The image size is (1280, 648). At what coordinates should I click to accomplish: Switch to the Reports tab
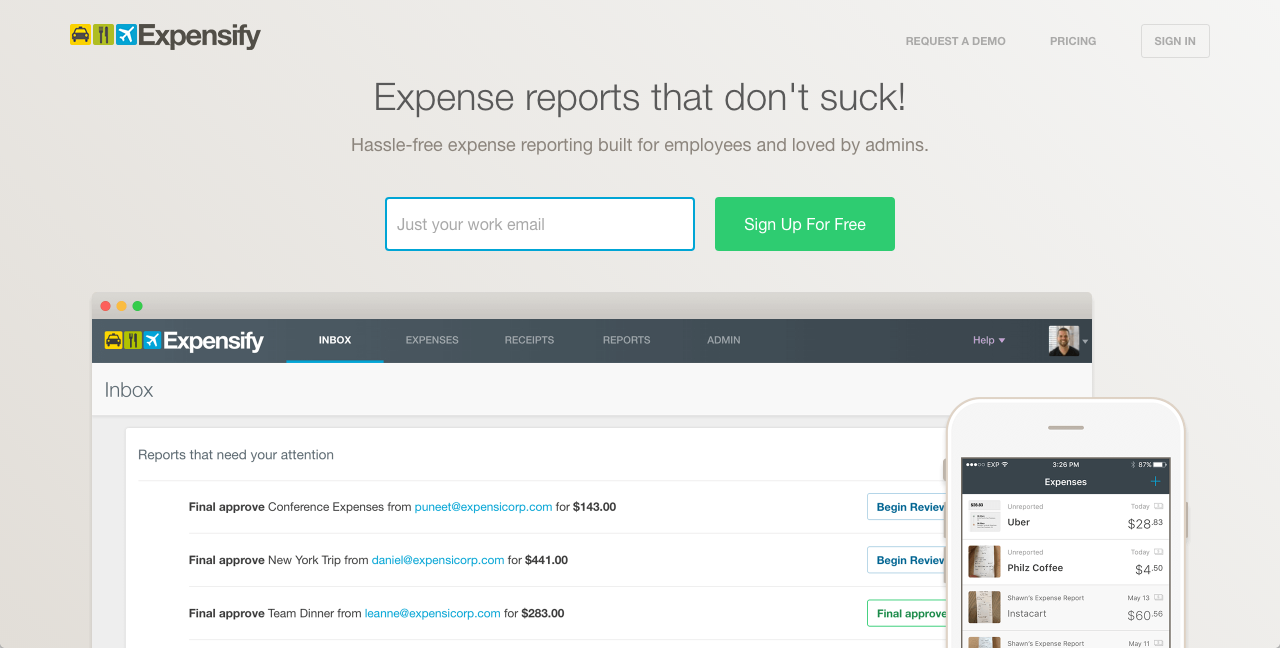[x=626, y=340]
